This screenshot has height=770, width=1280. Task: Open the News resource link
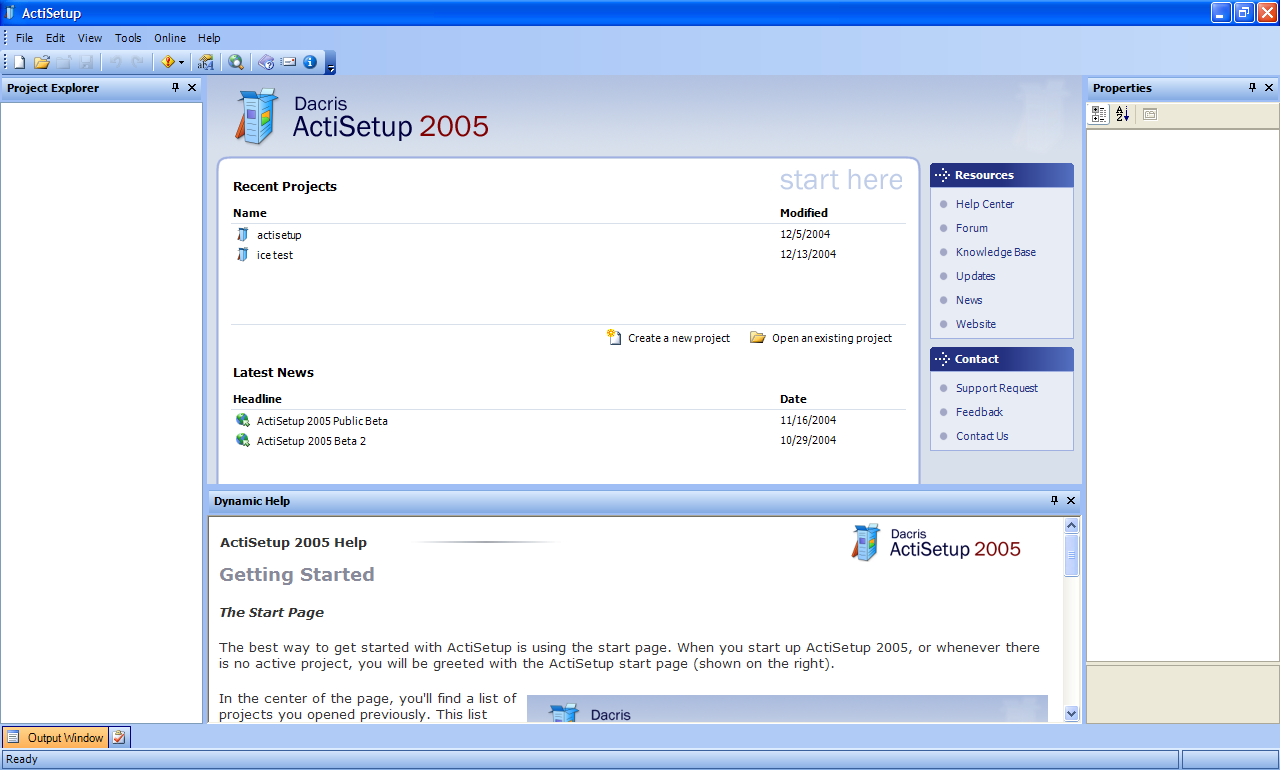click(969, 300)
